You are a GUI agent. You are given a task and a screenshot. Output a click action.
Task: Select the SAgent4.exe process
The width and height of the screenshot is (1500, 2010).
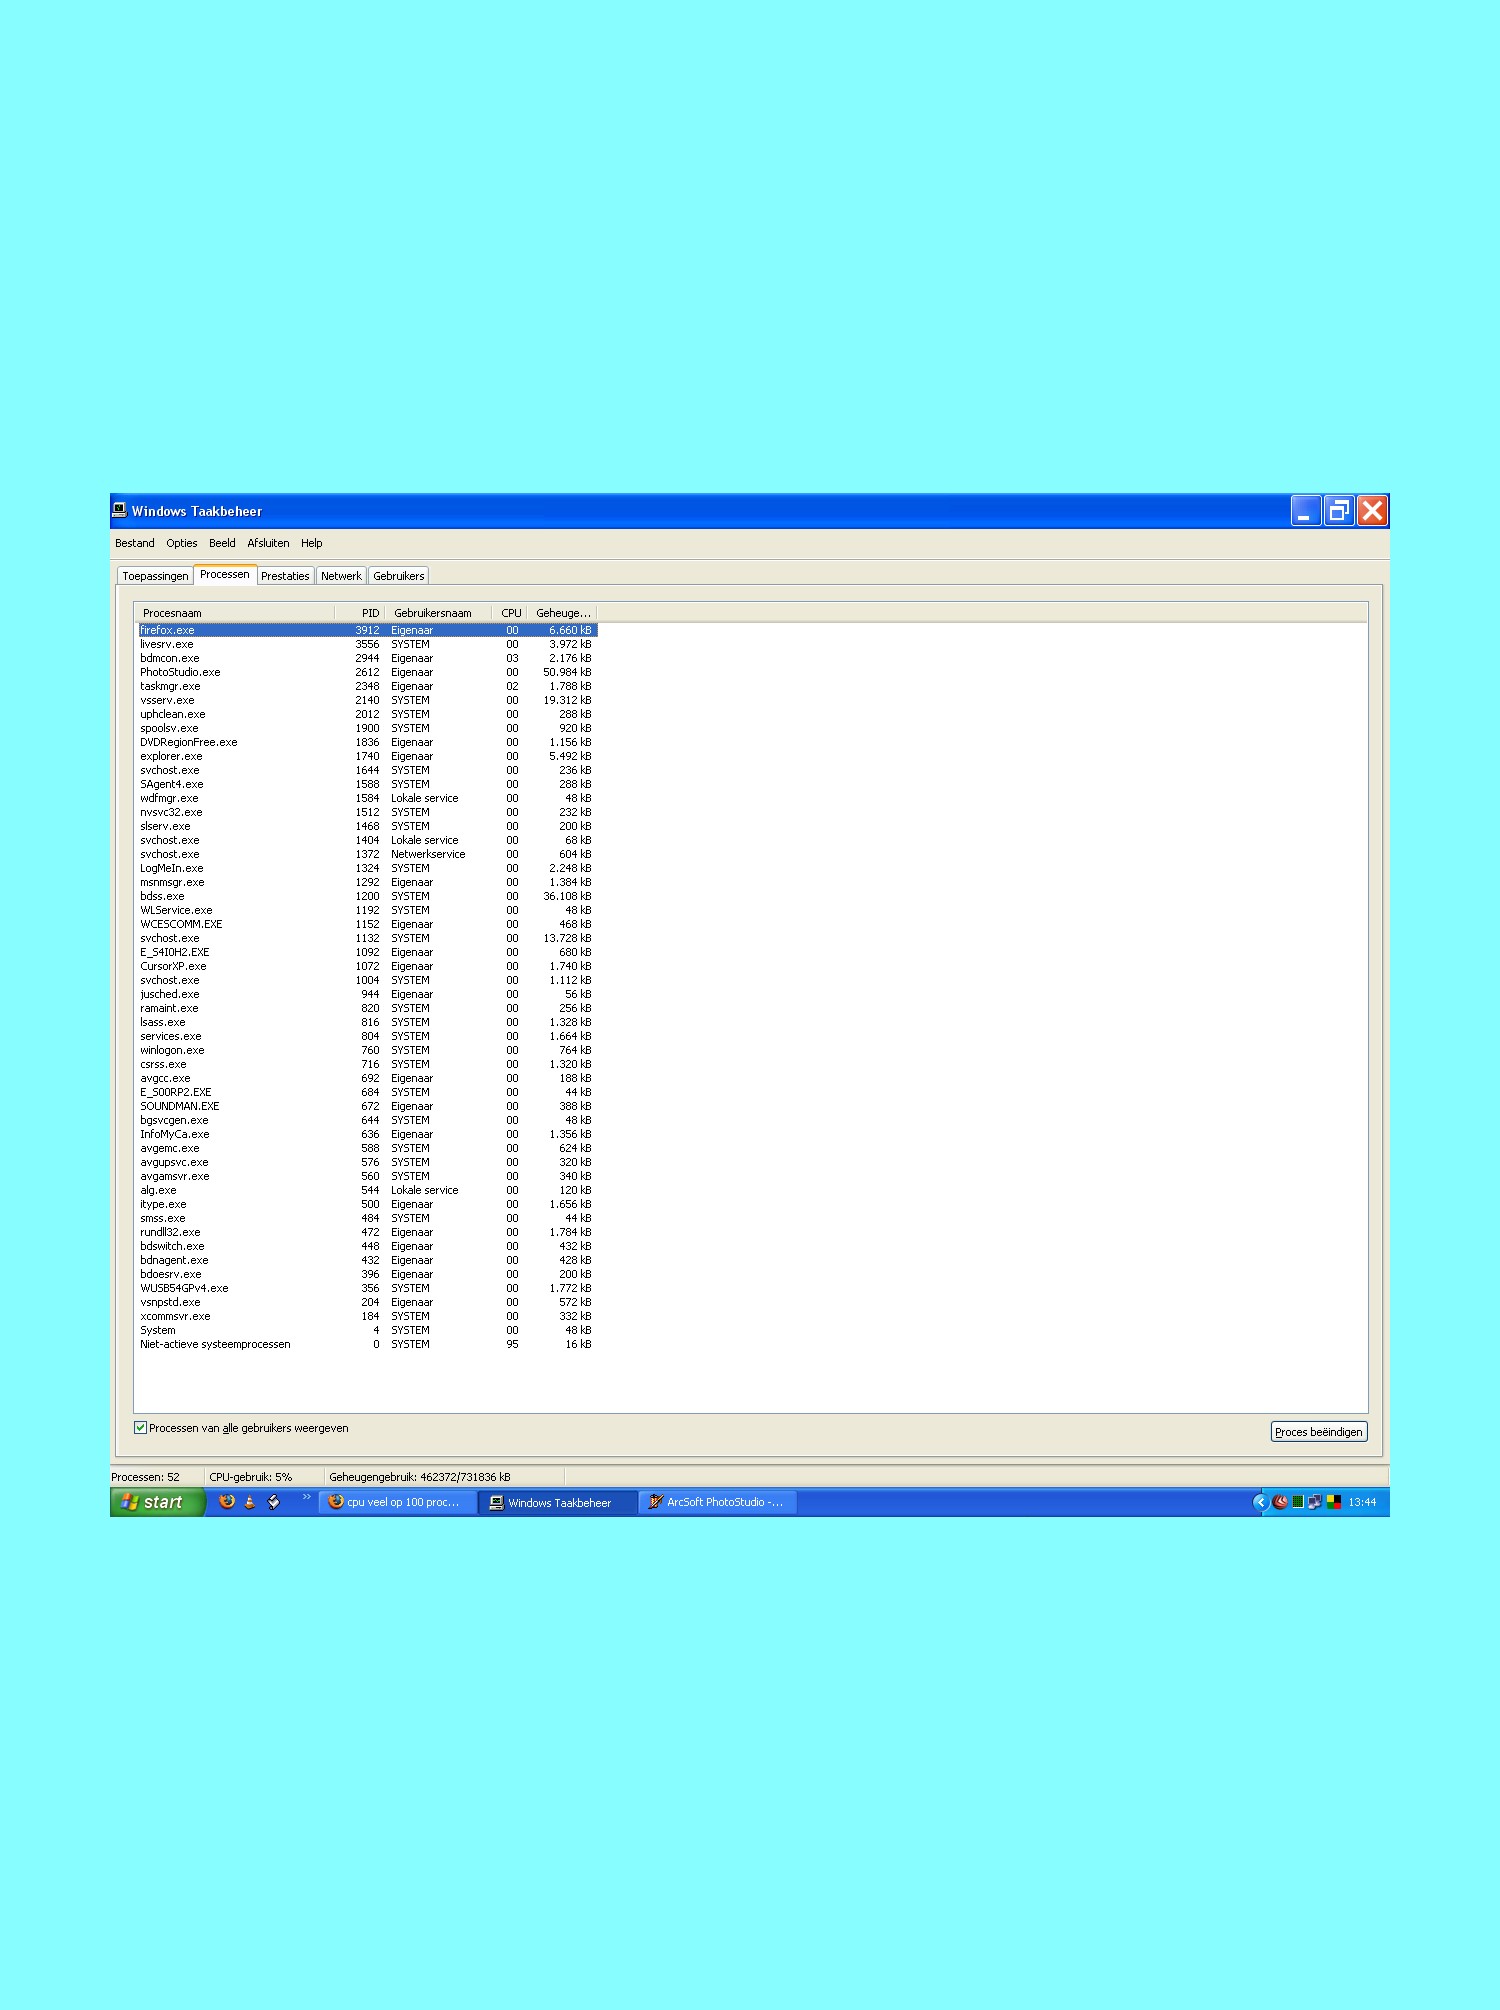coord(367,784)
